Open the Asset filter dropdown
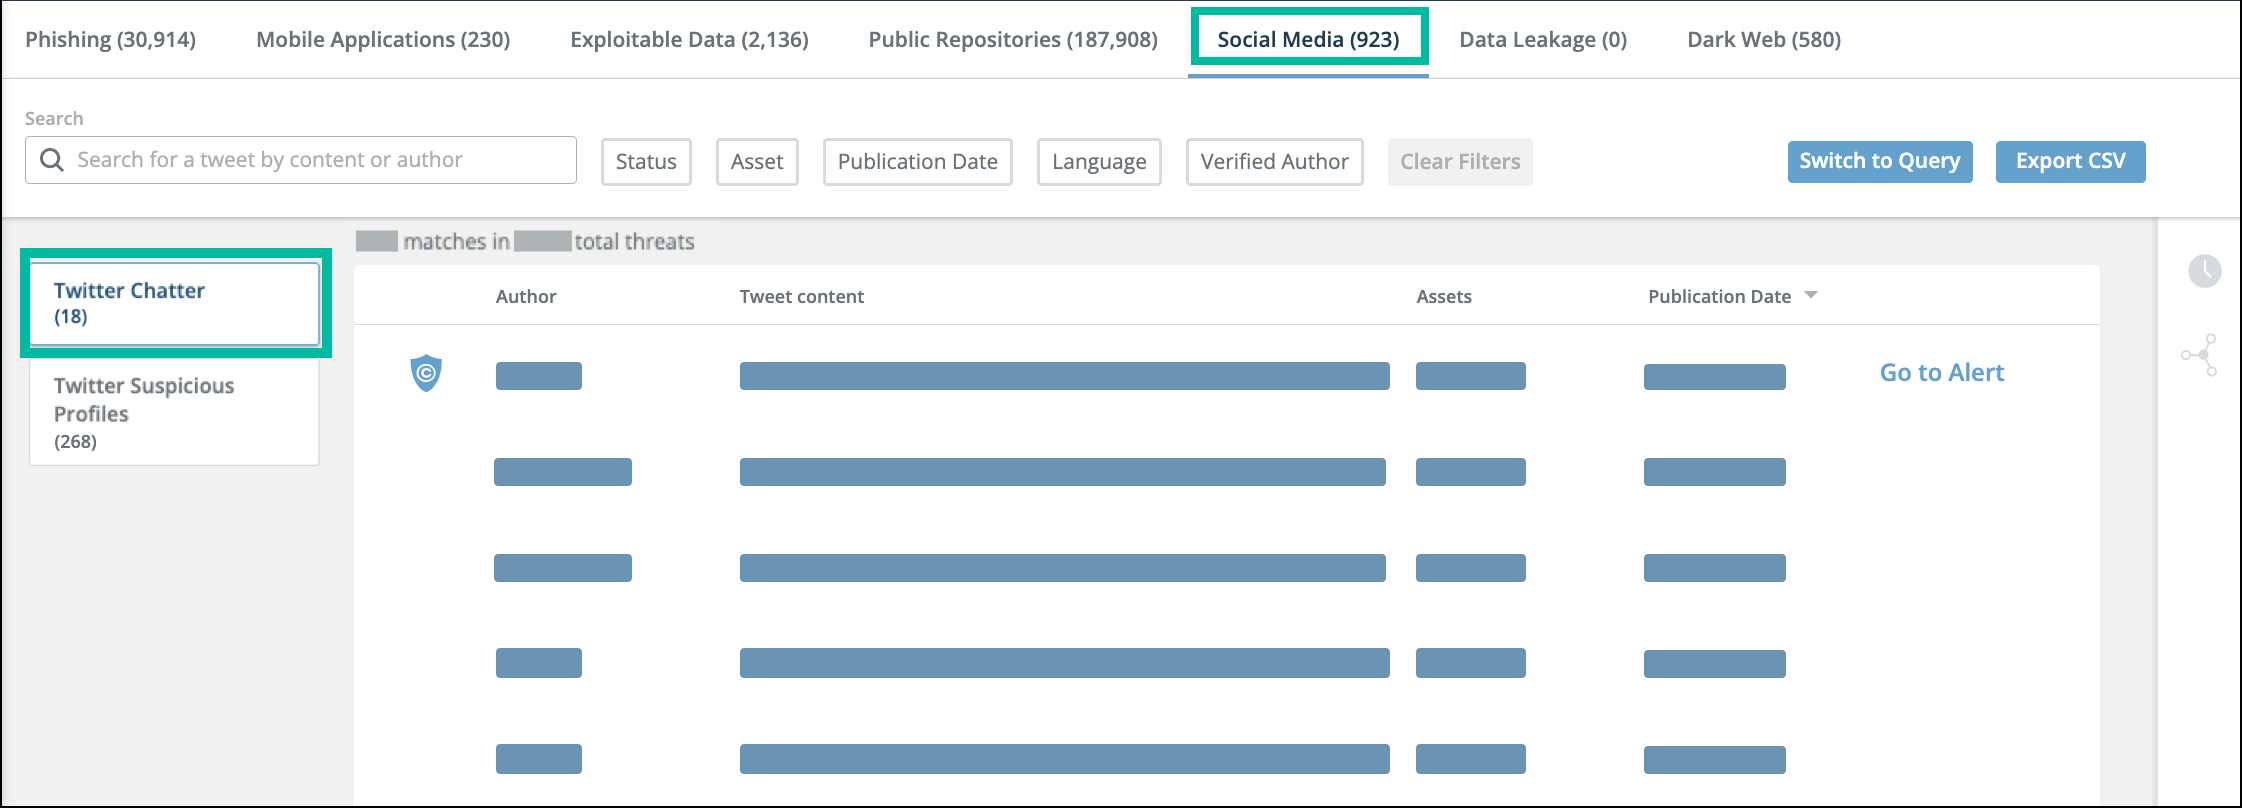Viewport: 2242px width, 810px height. pyautogui.click(x=757, y=162)
